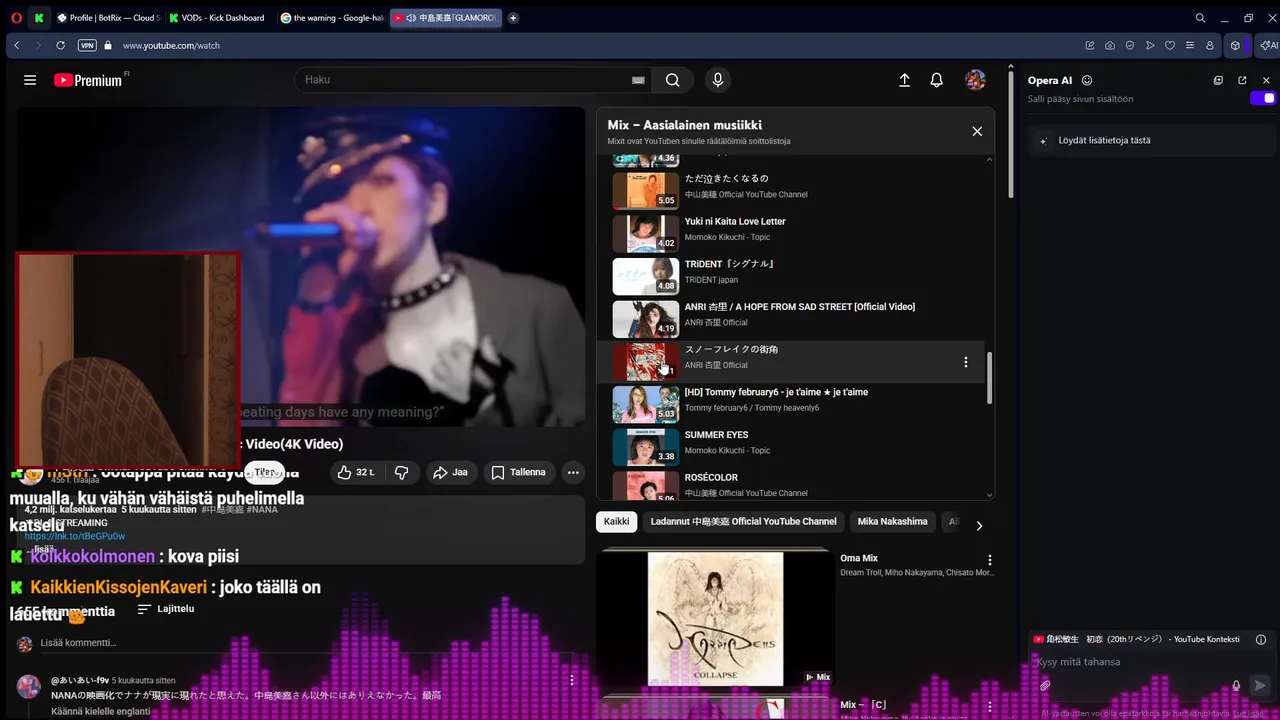Open a new browser tab

[x=513, y=18]
